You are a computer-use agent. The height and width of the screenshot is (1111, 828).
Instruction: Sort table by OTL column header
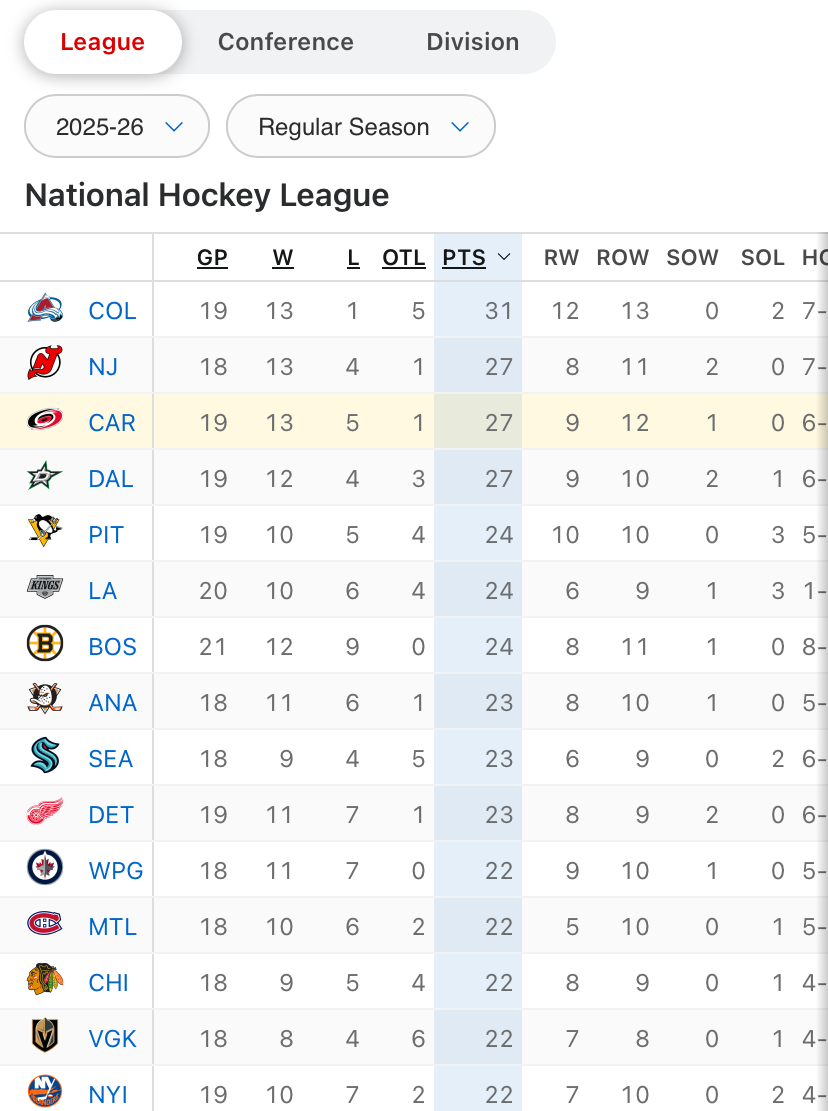404,258
